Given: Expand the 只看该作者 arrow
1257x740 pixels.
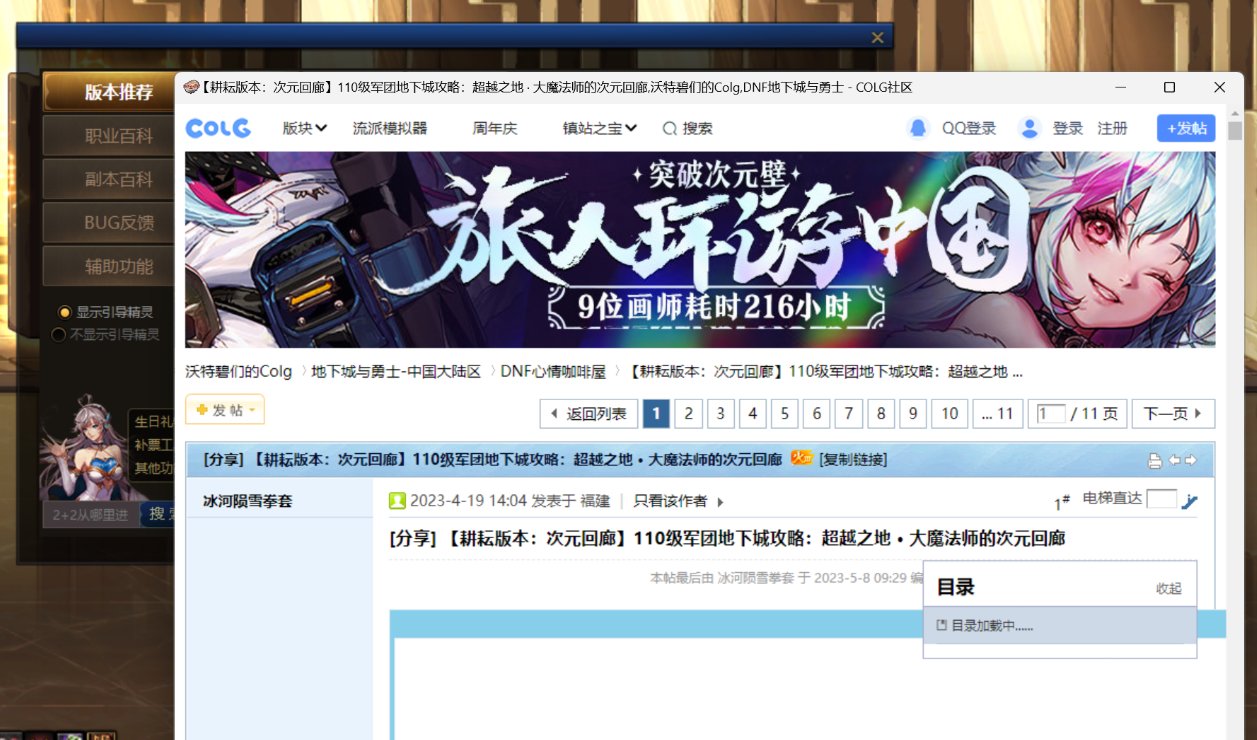Looking at the screenshot, I should point(720,502).
